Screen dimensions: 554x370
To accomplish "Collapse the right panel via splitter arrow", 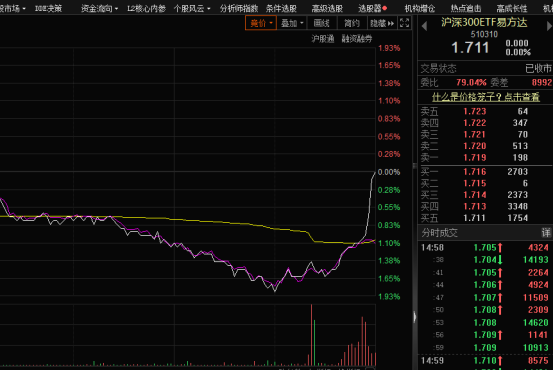I will [414, 317].
